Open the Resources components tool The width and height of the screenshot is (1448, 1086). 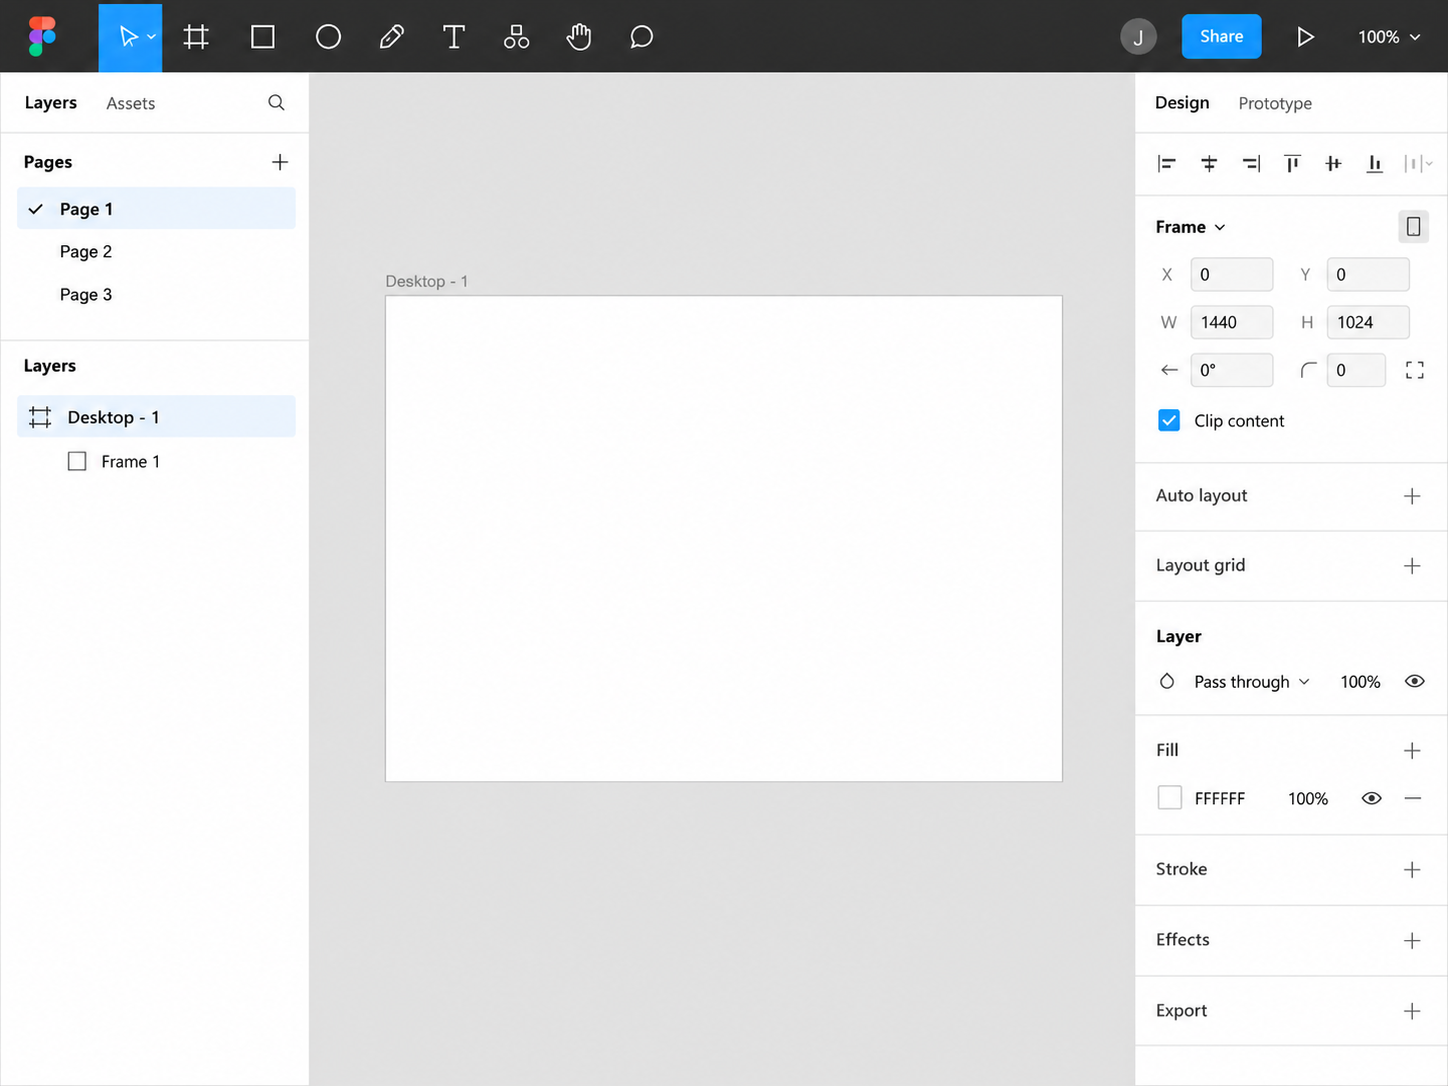click(x=516, y=37)
